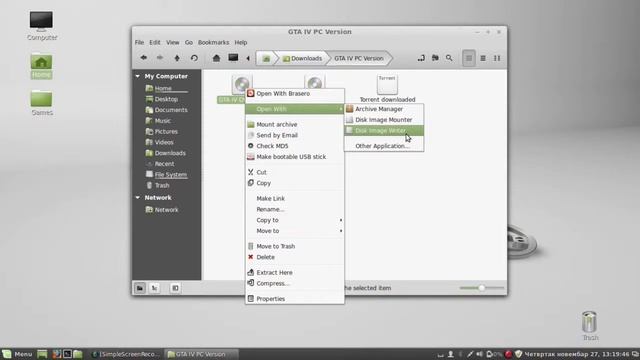
Task: Open the Edit menu
Action: click(x=155, y=42)
